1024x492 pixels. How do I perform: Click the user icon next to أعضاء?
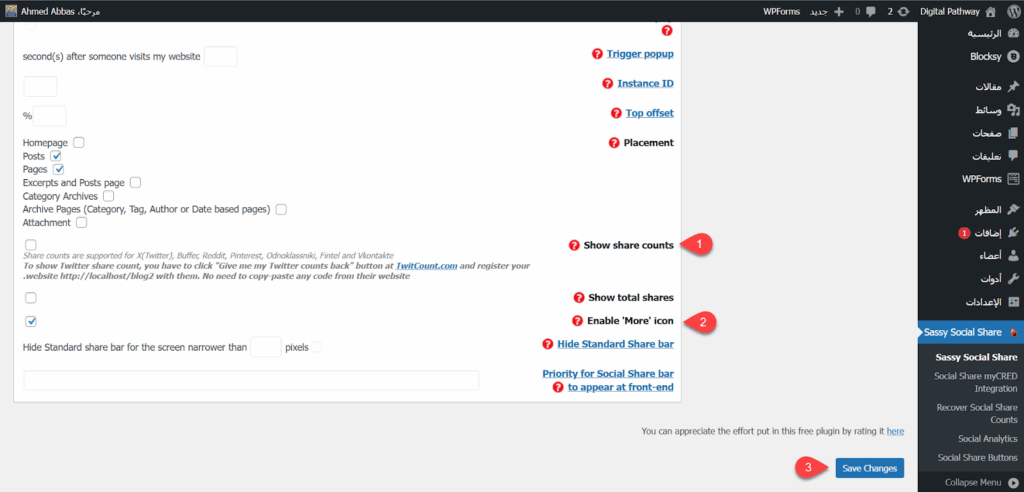pos(1013,255)
